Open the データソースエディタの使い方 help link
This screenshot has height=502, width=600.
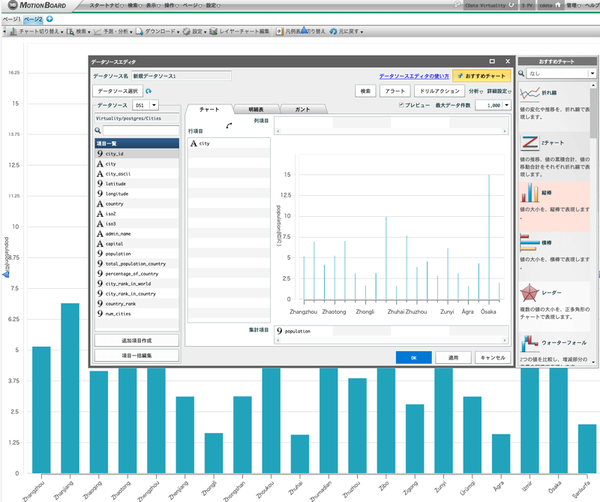click(413, 75)
